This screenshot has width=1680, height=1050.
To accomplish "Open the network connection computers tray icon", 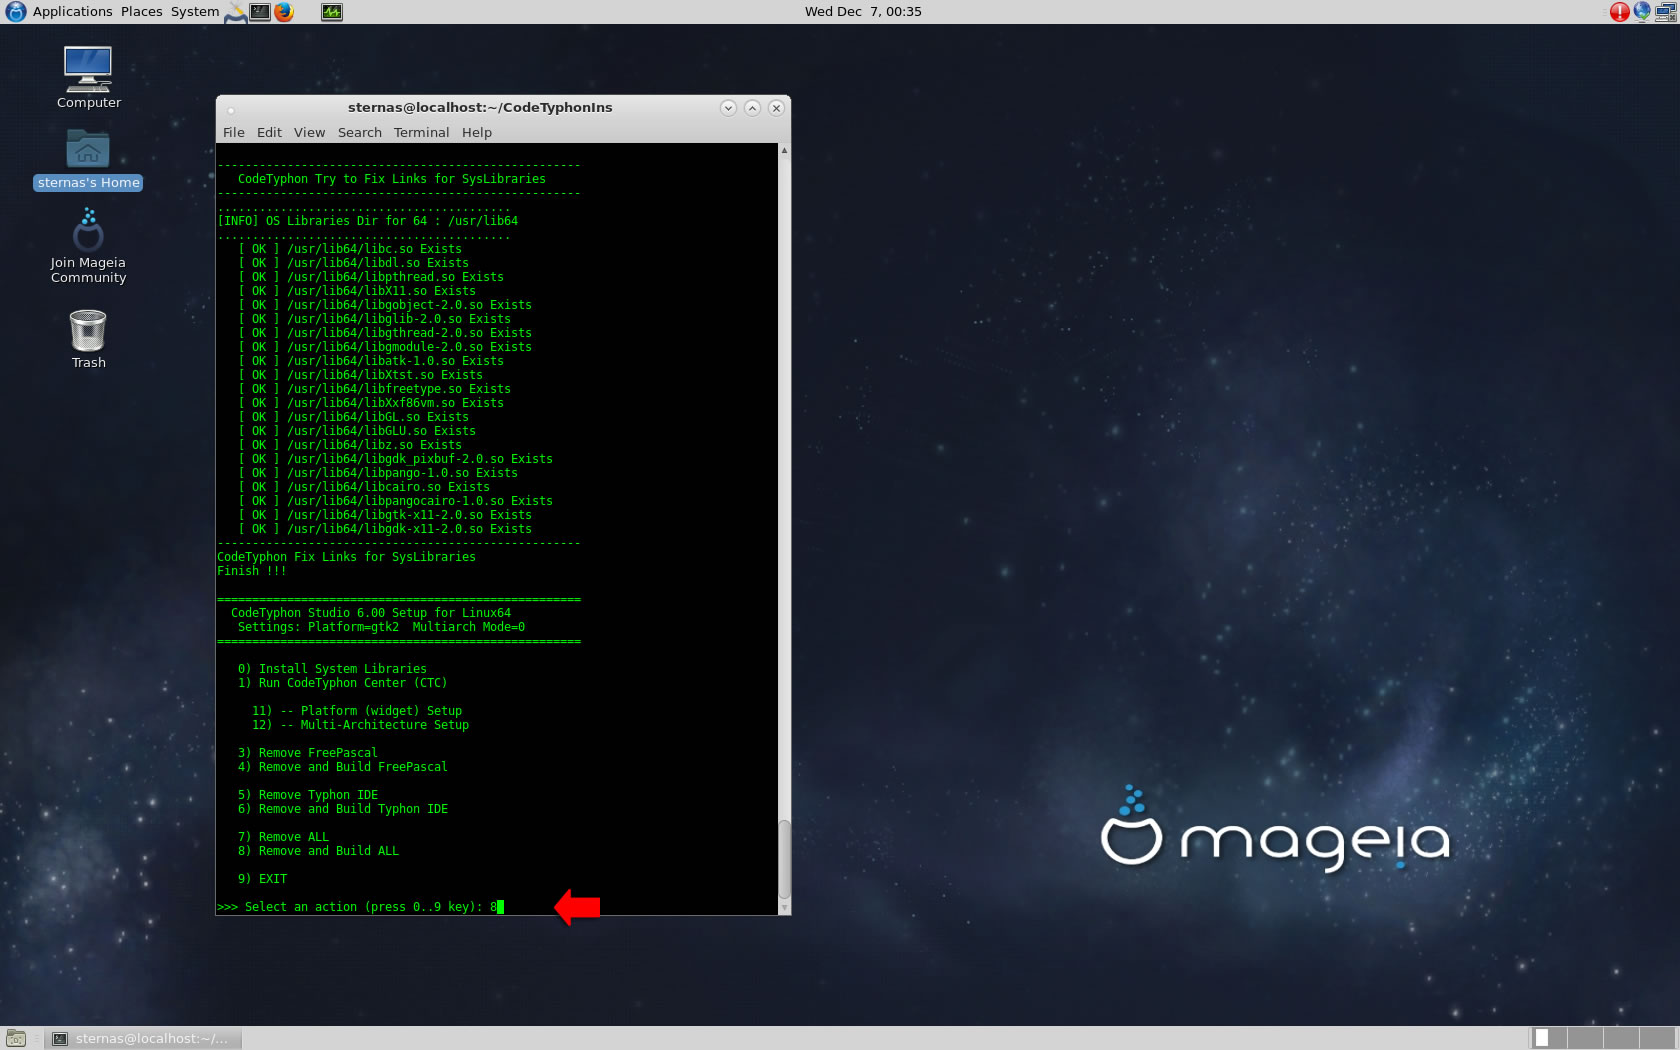I will pos(1666,12).
